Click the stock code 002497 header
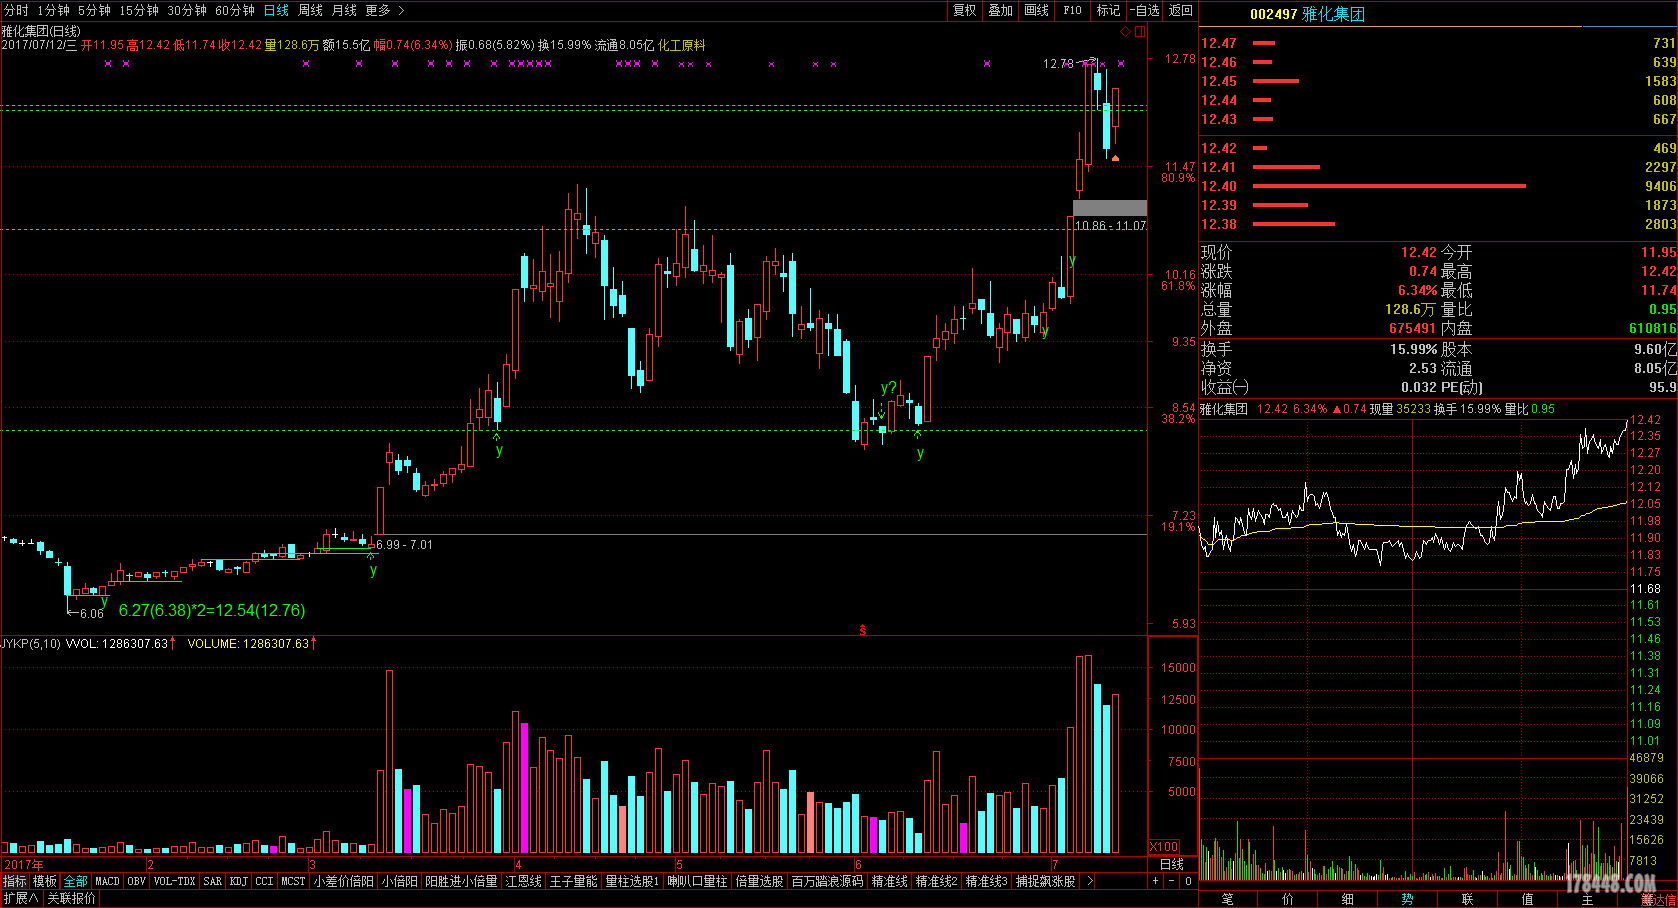The height and width of the screenshot is (908, 1678). tap(1273, 14)
